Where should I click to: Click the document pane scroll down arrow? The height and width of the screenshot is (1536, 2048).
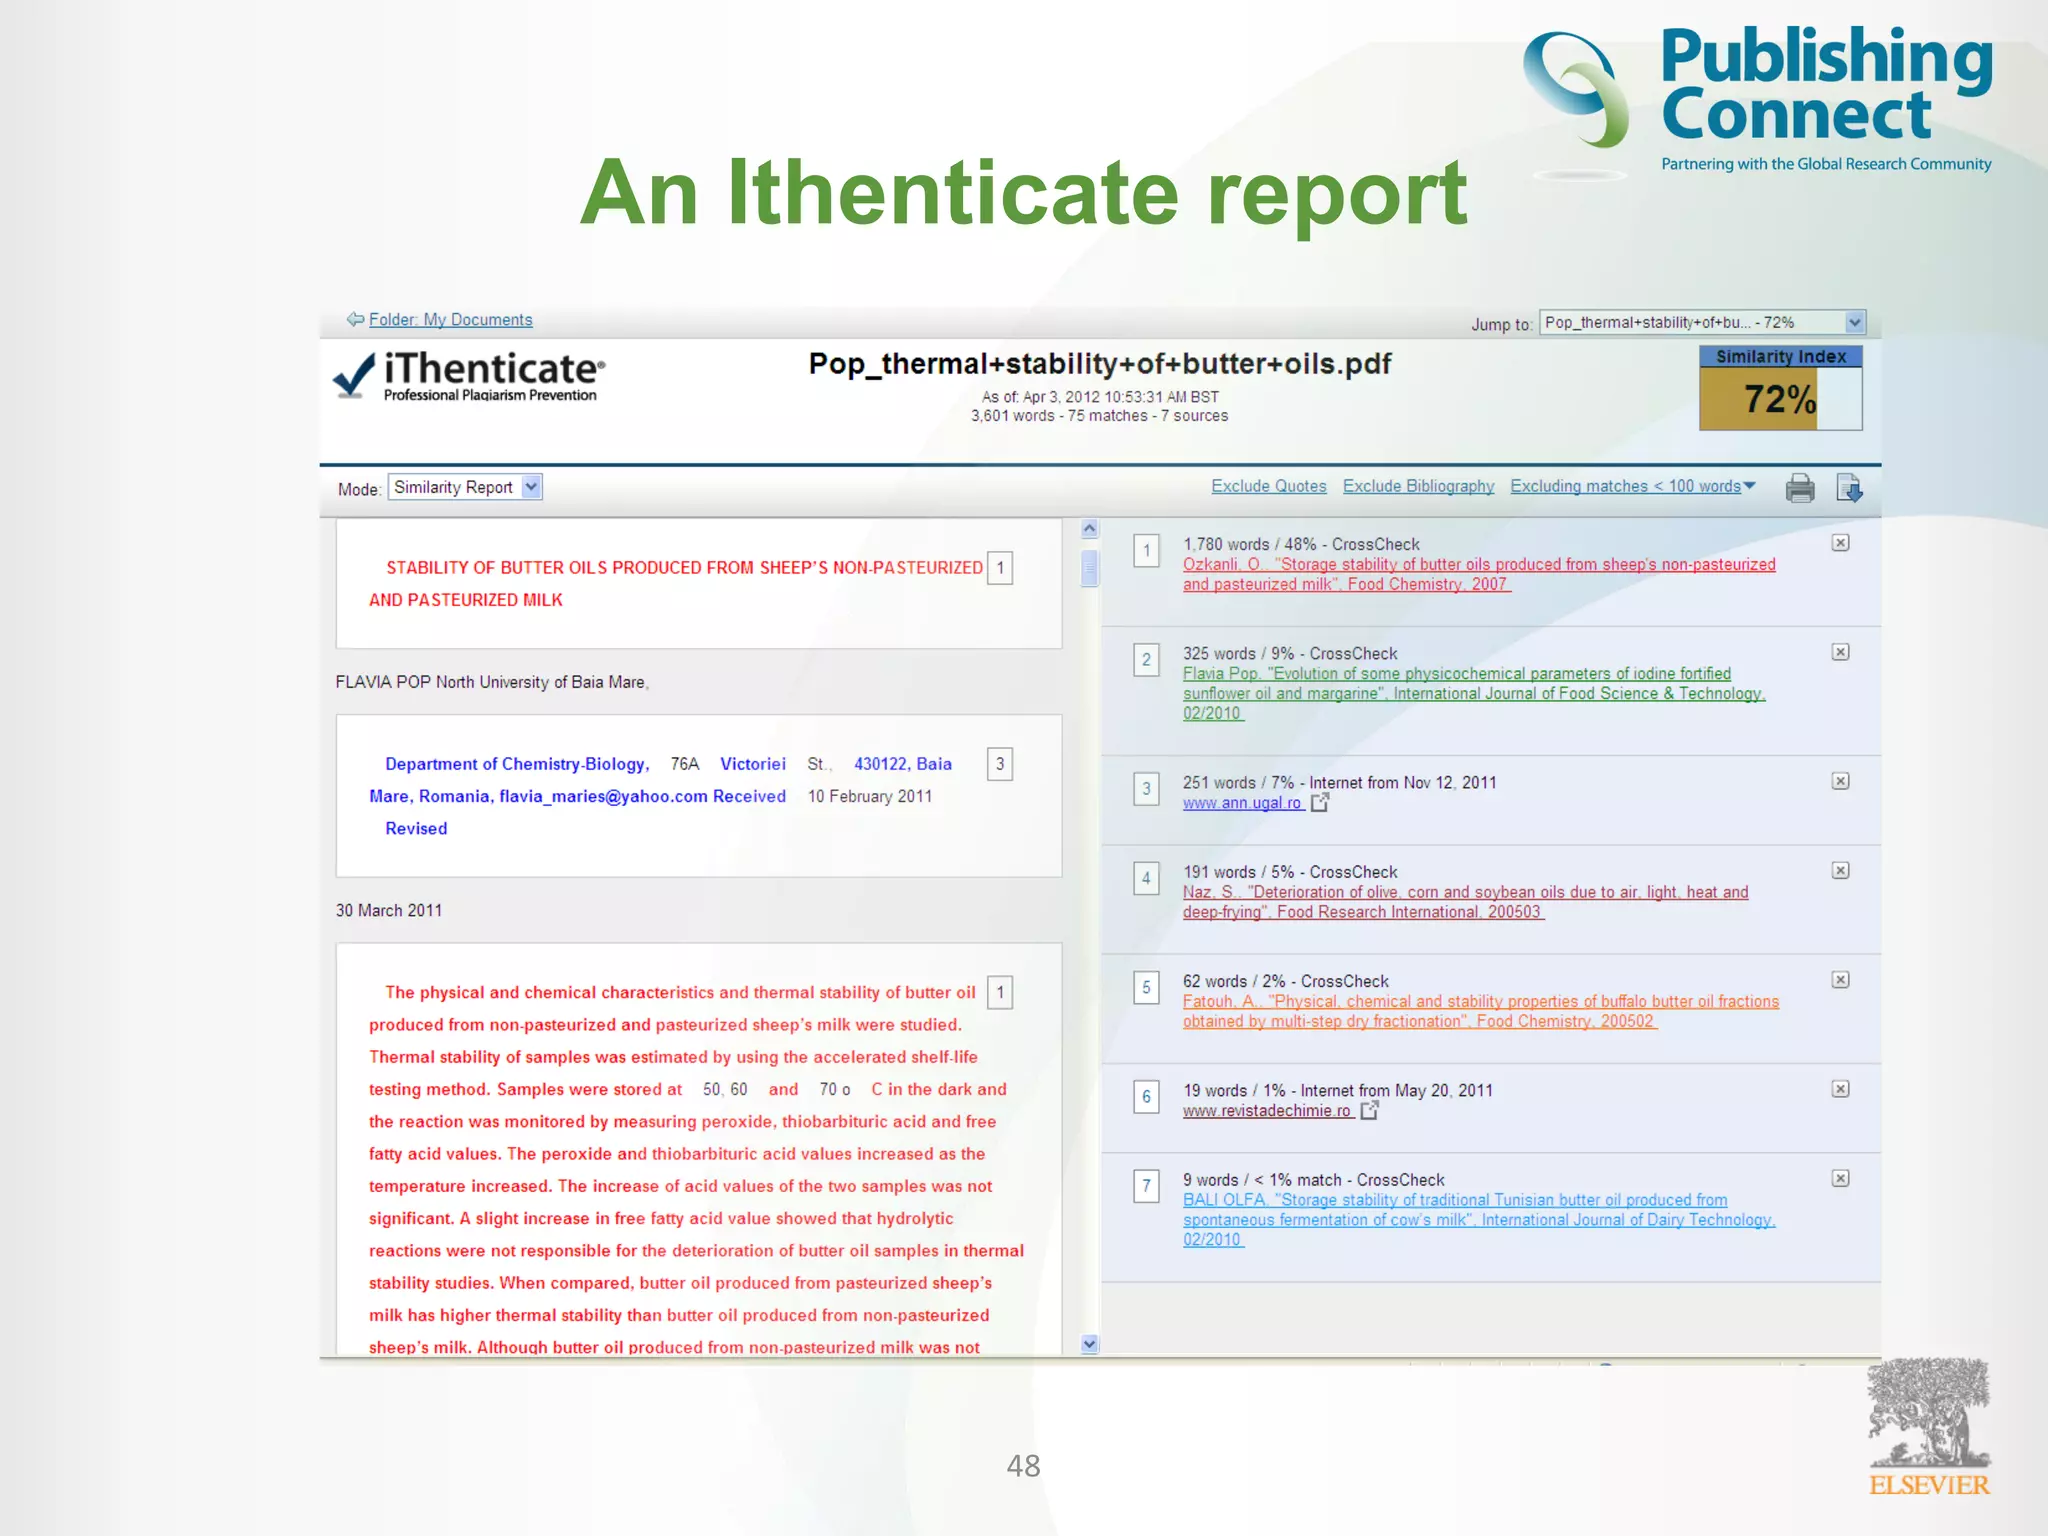click(1090, 1344)
